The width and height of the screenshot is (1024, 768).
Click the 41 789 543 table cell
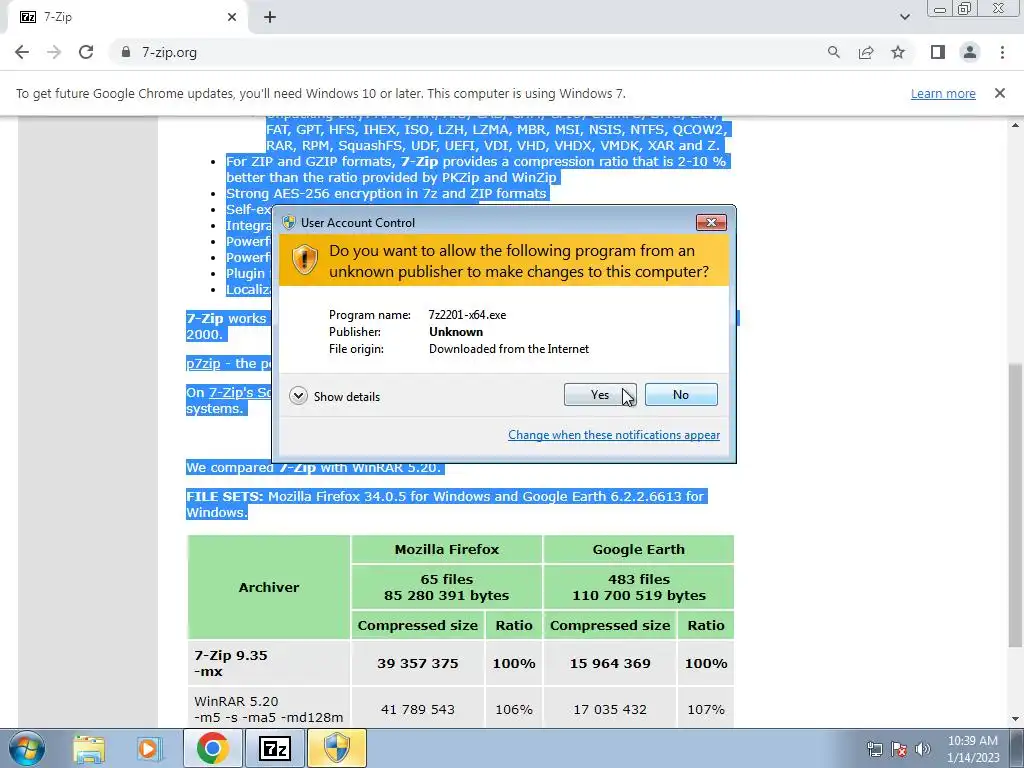[418, 709]
